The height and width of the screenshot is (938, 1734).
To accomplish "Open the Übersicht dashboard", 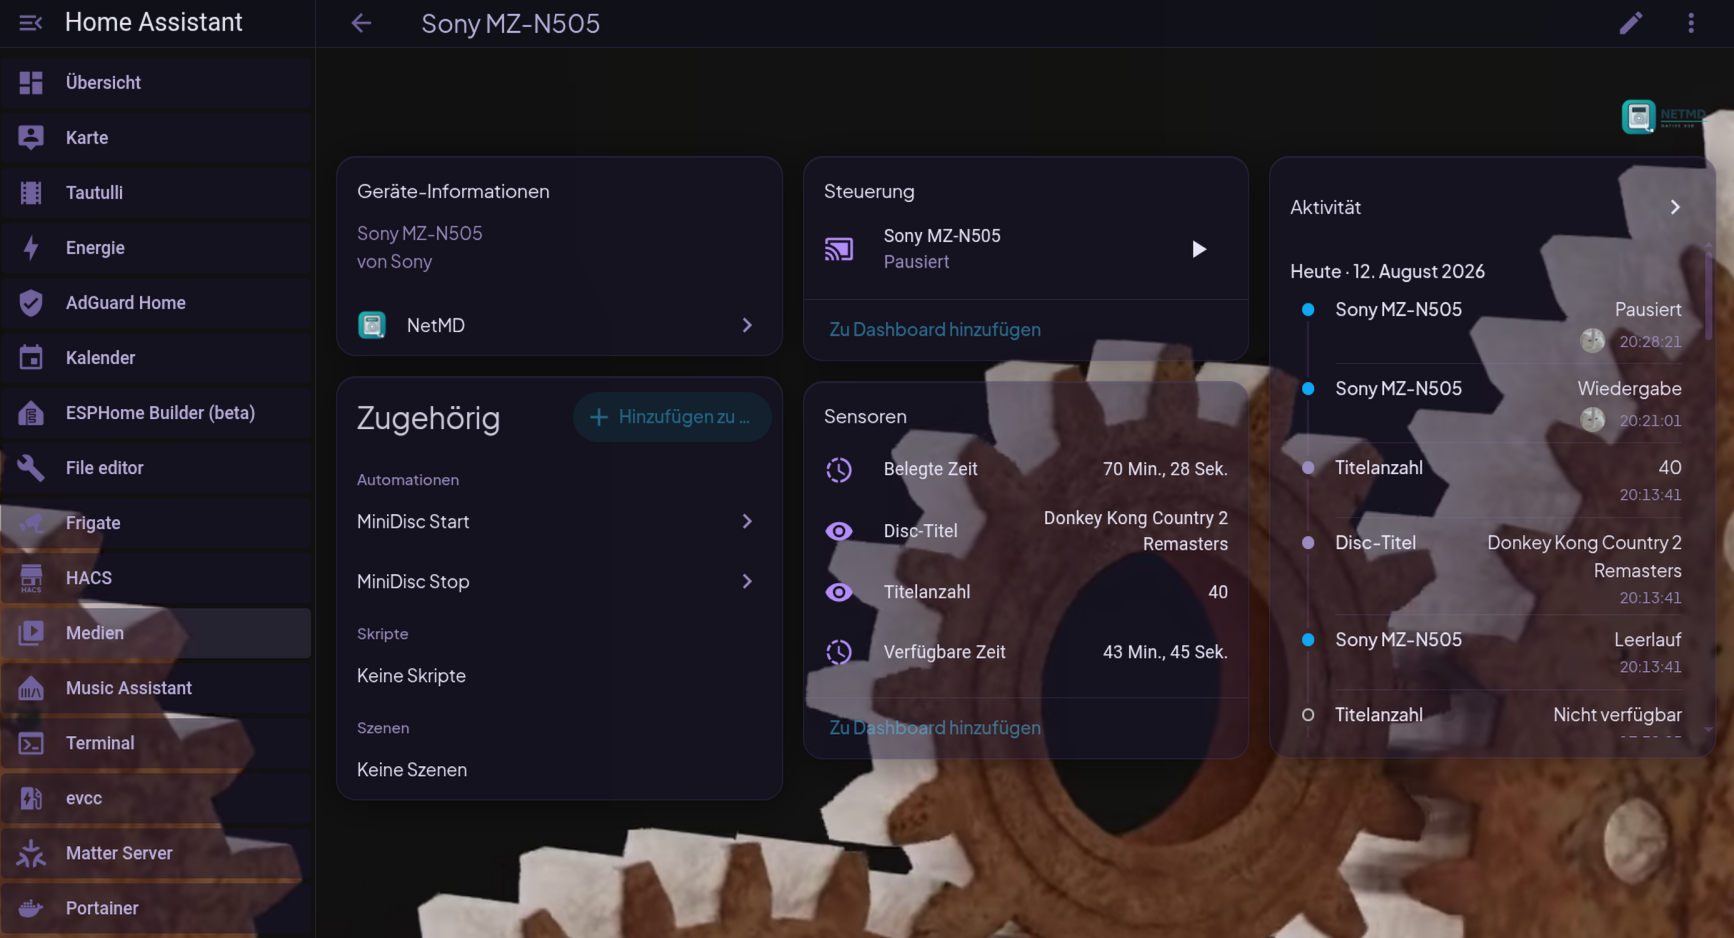I will (x=157, y=82).
